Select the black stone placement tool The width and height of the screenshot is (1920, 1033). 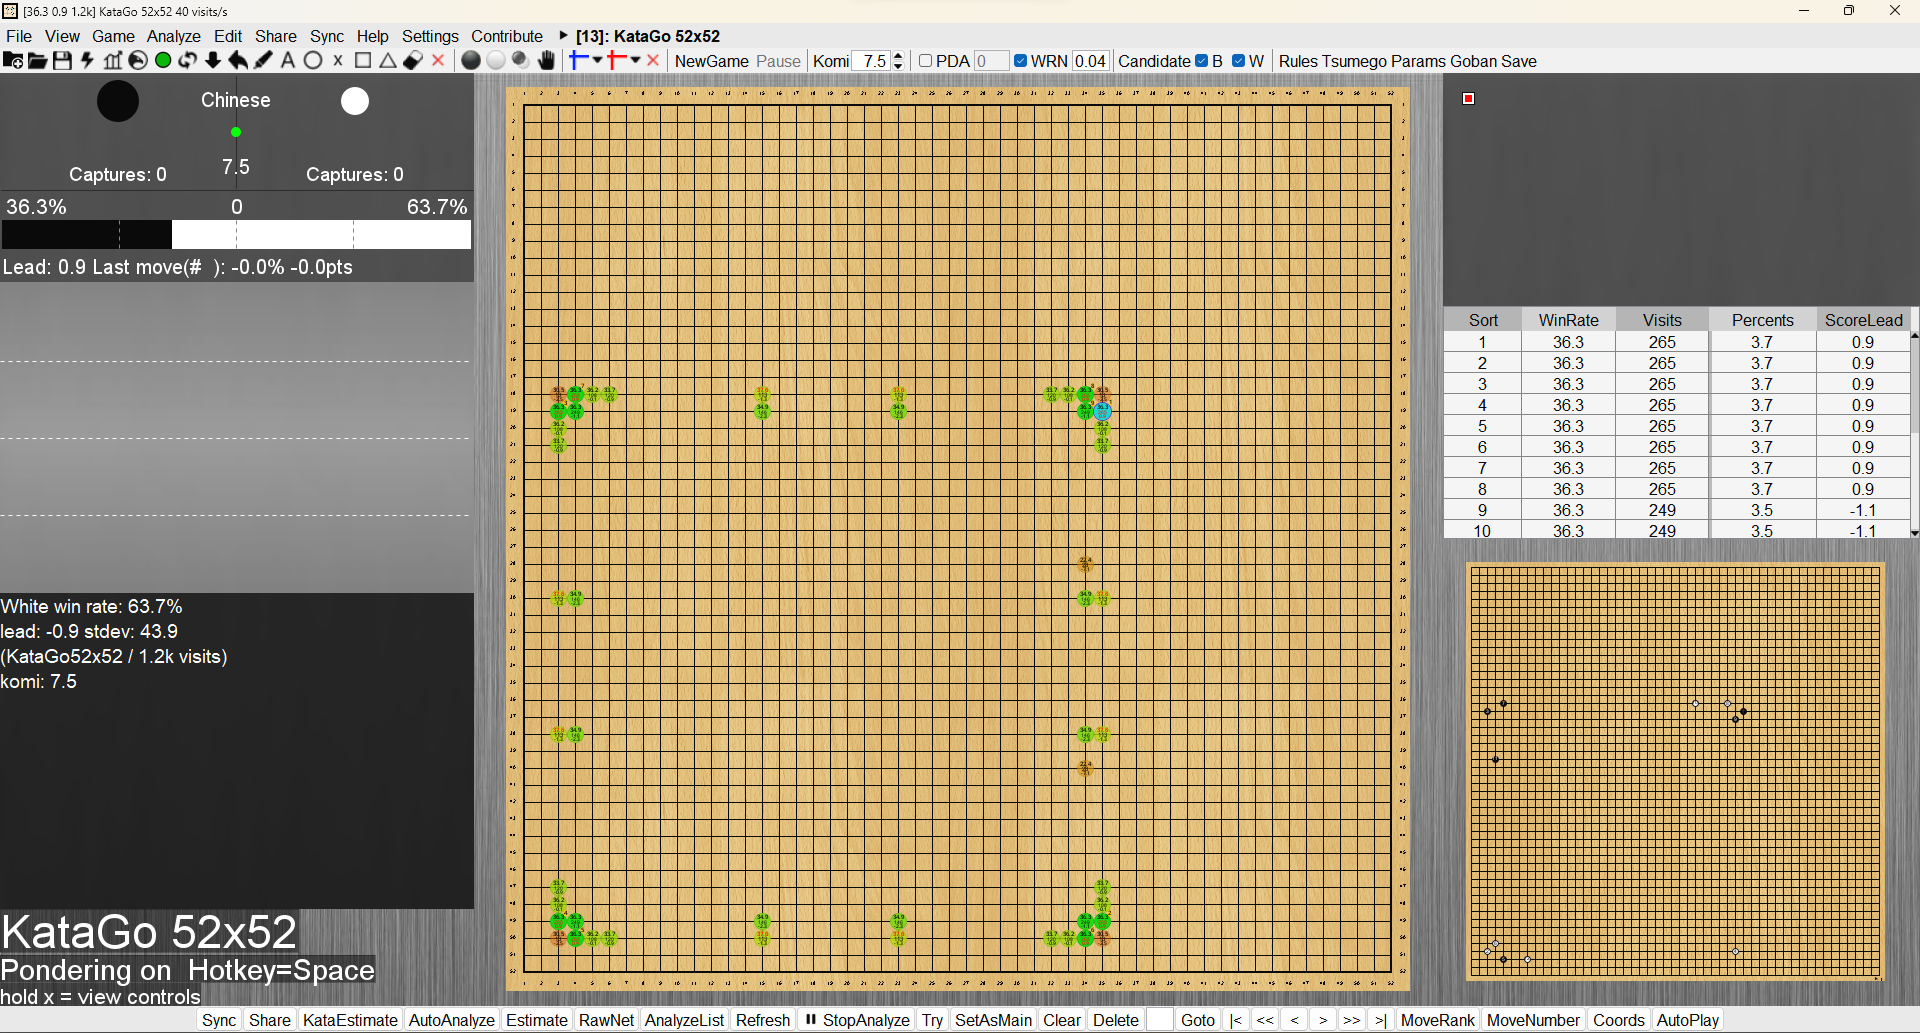click(x=471, y=61)
